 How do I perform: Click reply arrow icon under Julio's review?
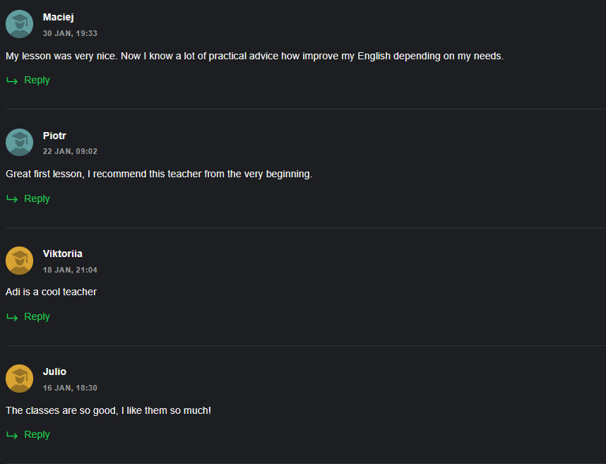click(x=12, y=435)
